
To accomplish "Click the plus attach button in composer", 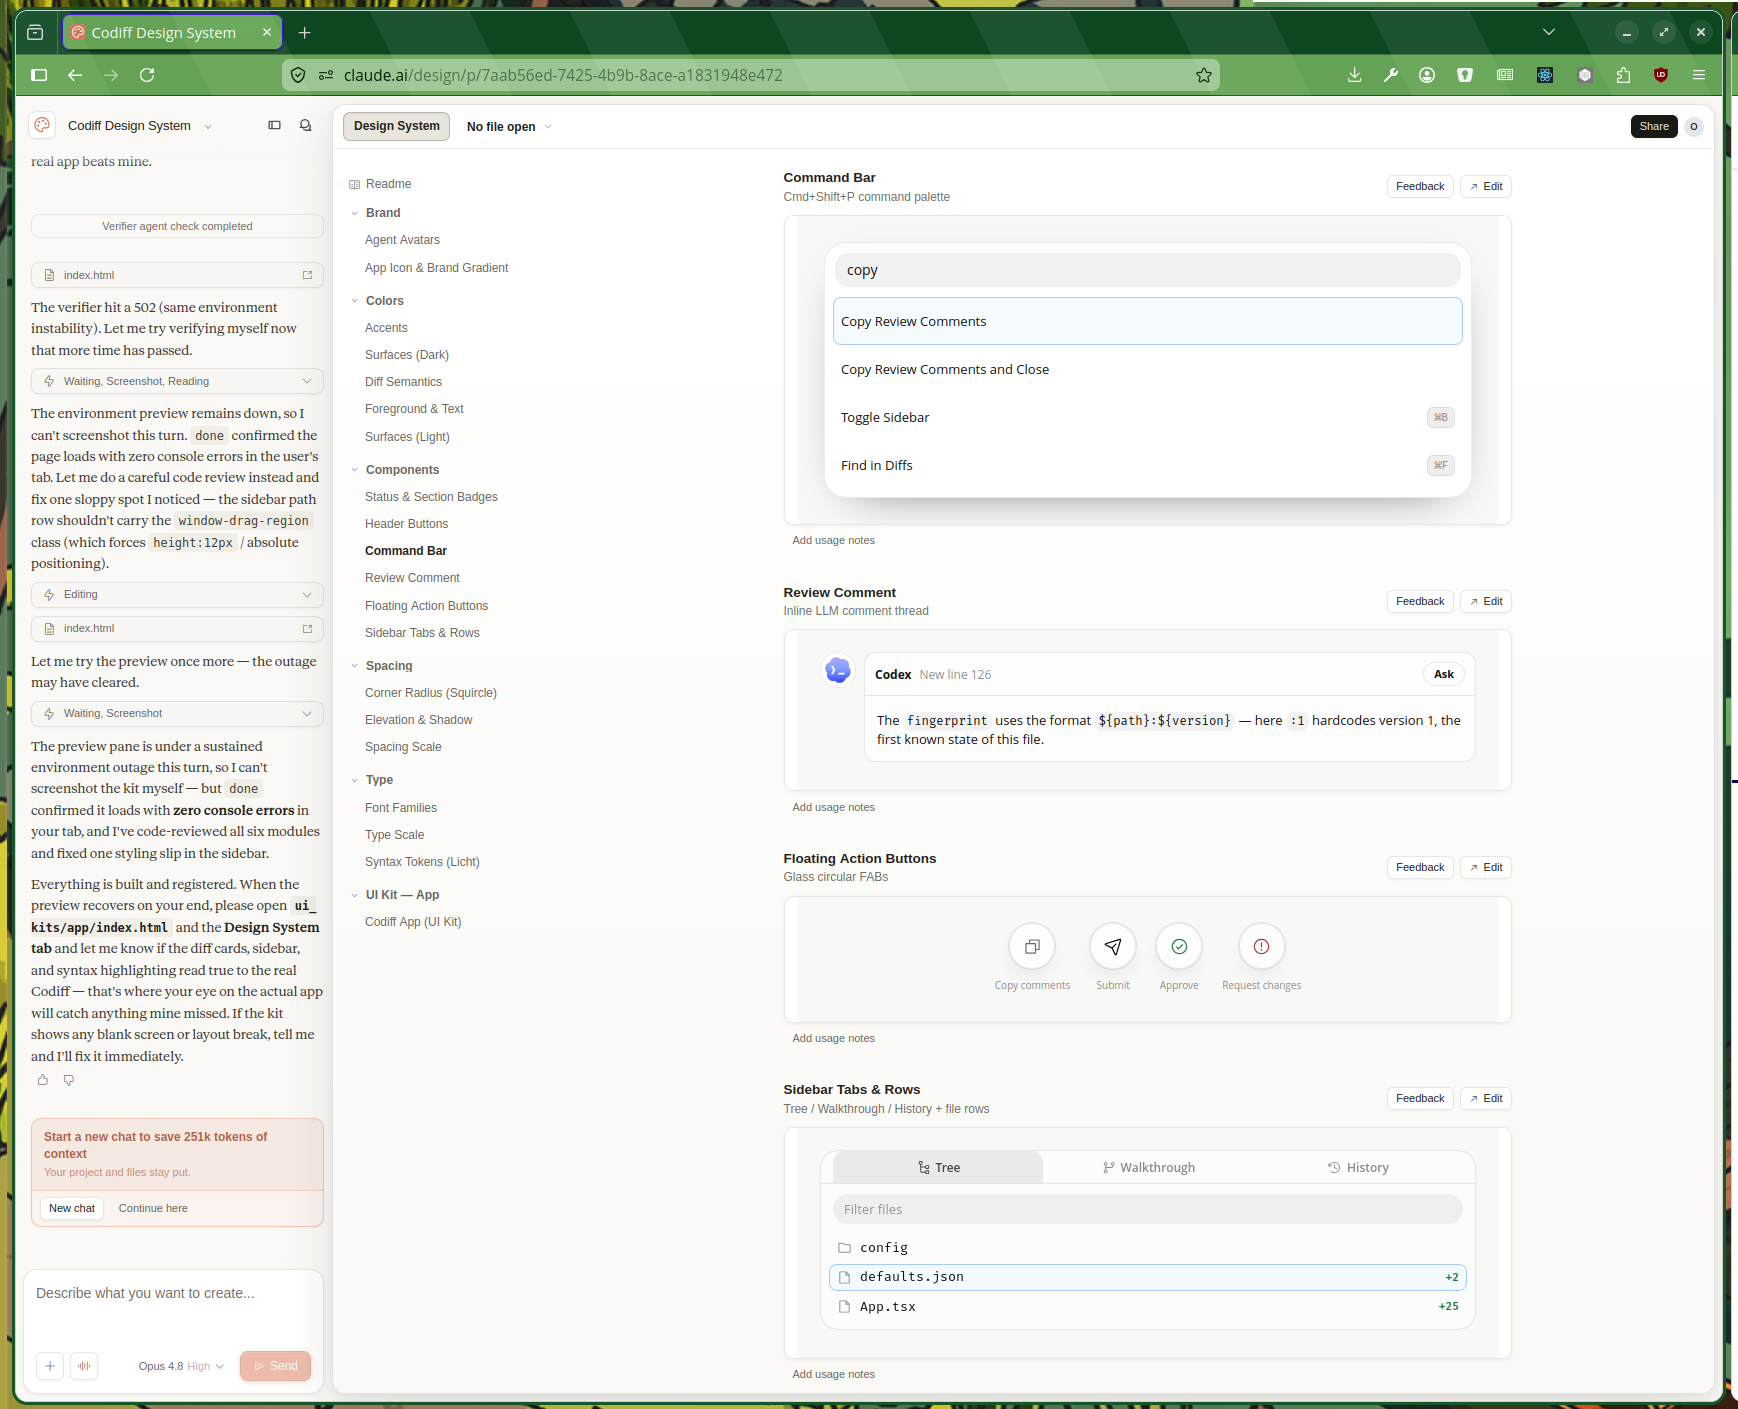I will pos(50,1366).
